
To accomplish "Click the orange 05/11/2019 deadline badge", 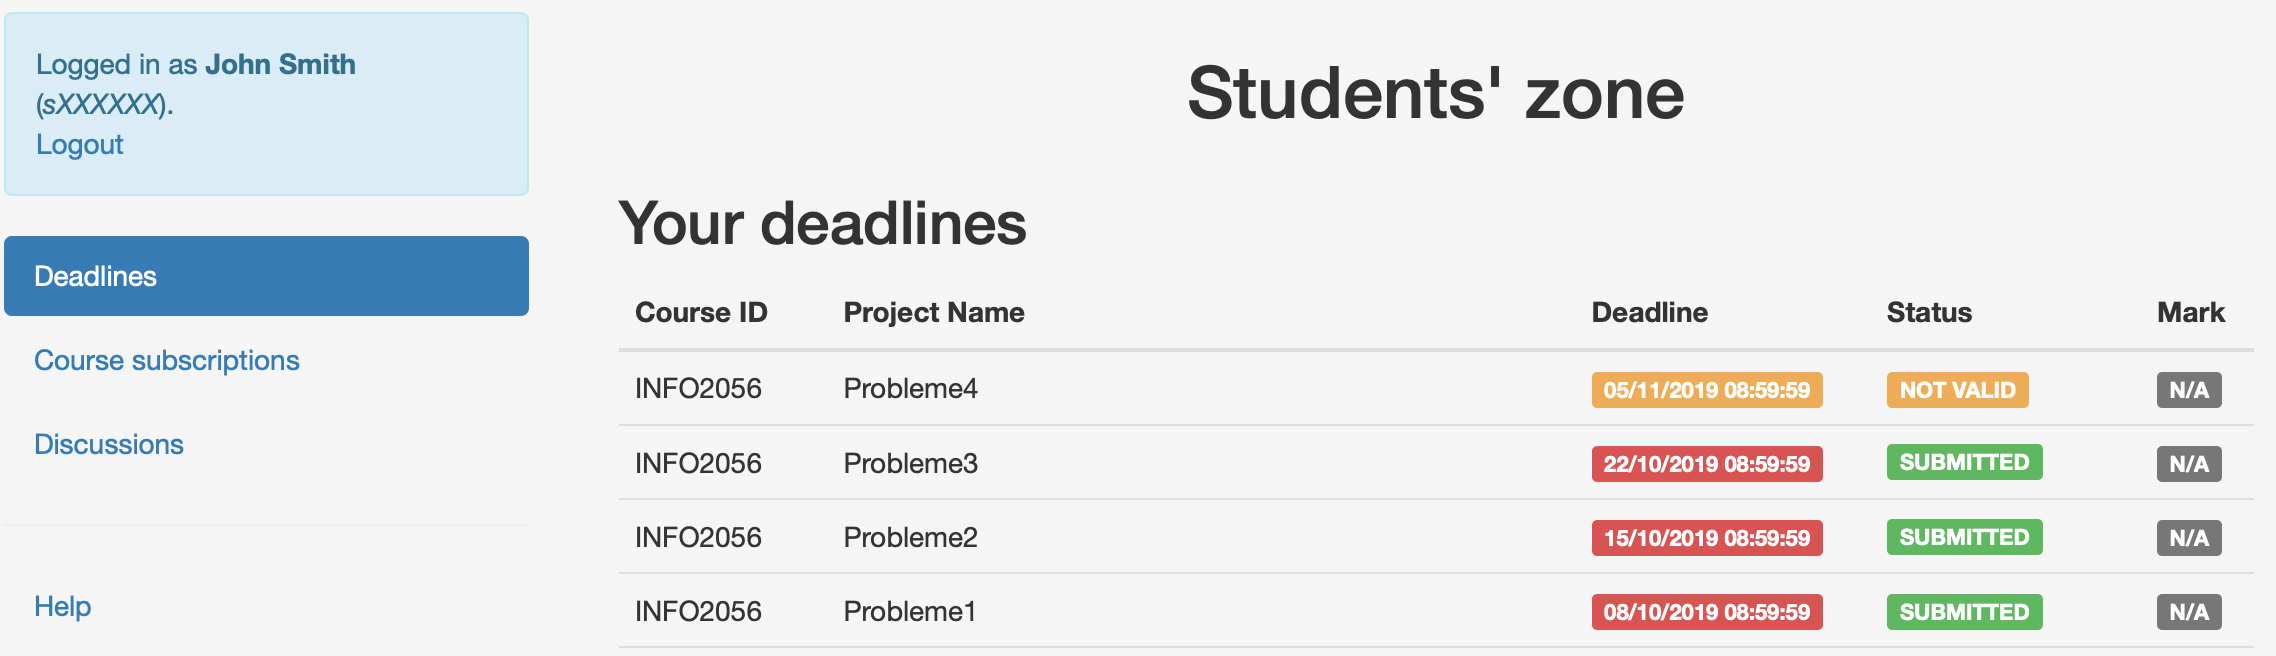I will (x=1706, y=390).
